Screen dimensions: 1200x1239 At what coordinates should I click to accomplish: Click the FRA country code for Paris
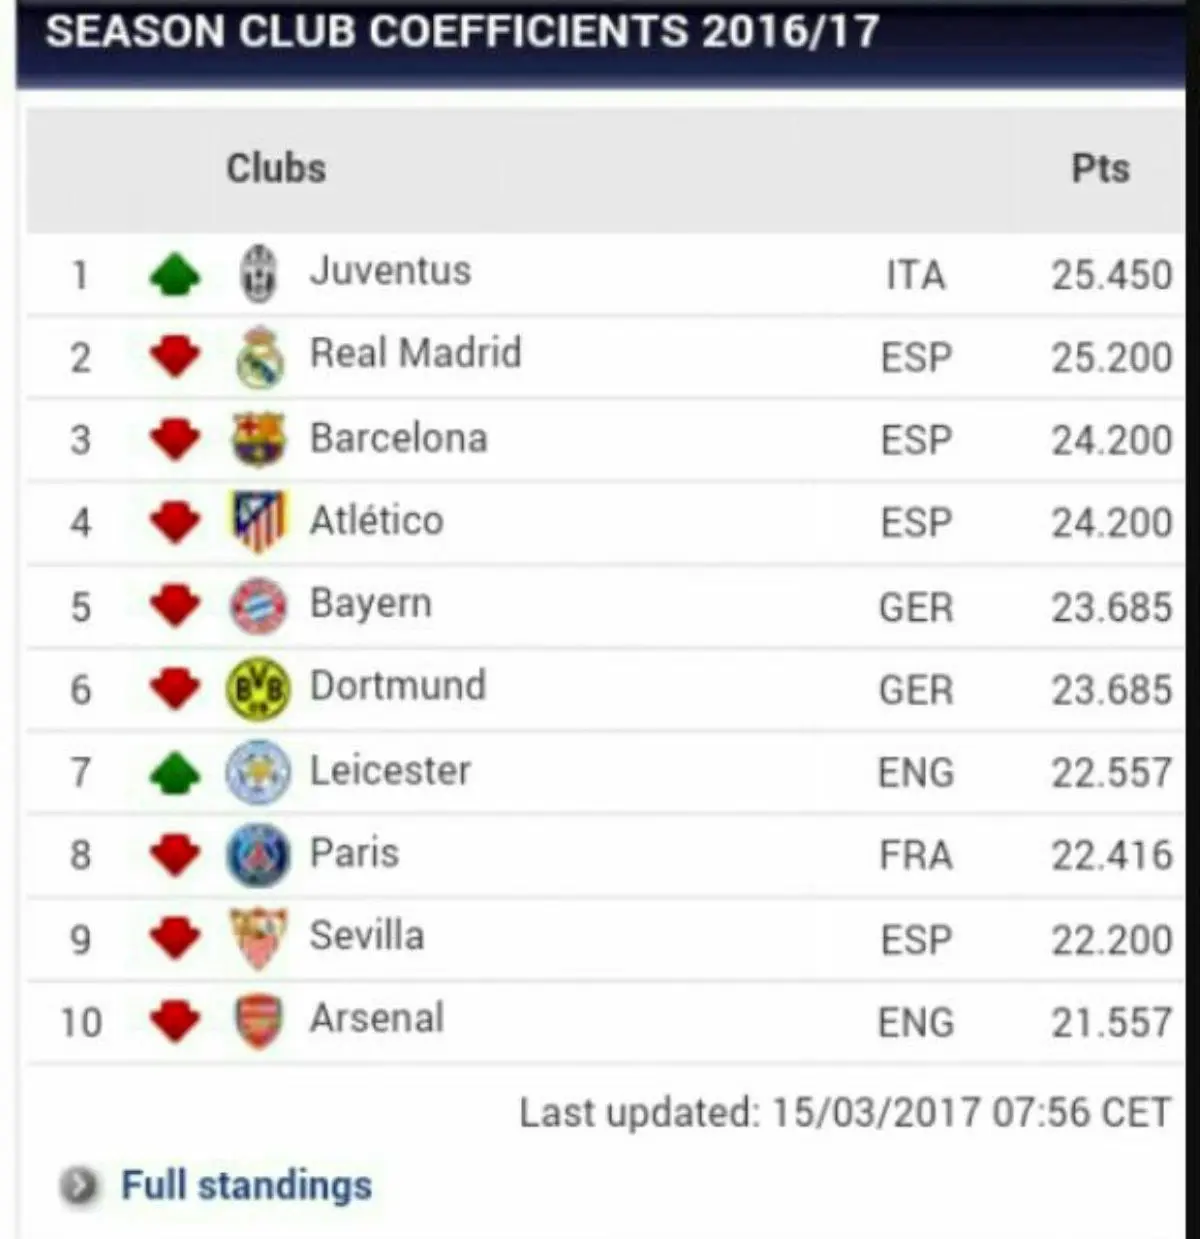pos(915,856)
